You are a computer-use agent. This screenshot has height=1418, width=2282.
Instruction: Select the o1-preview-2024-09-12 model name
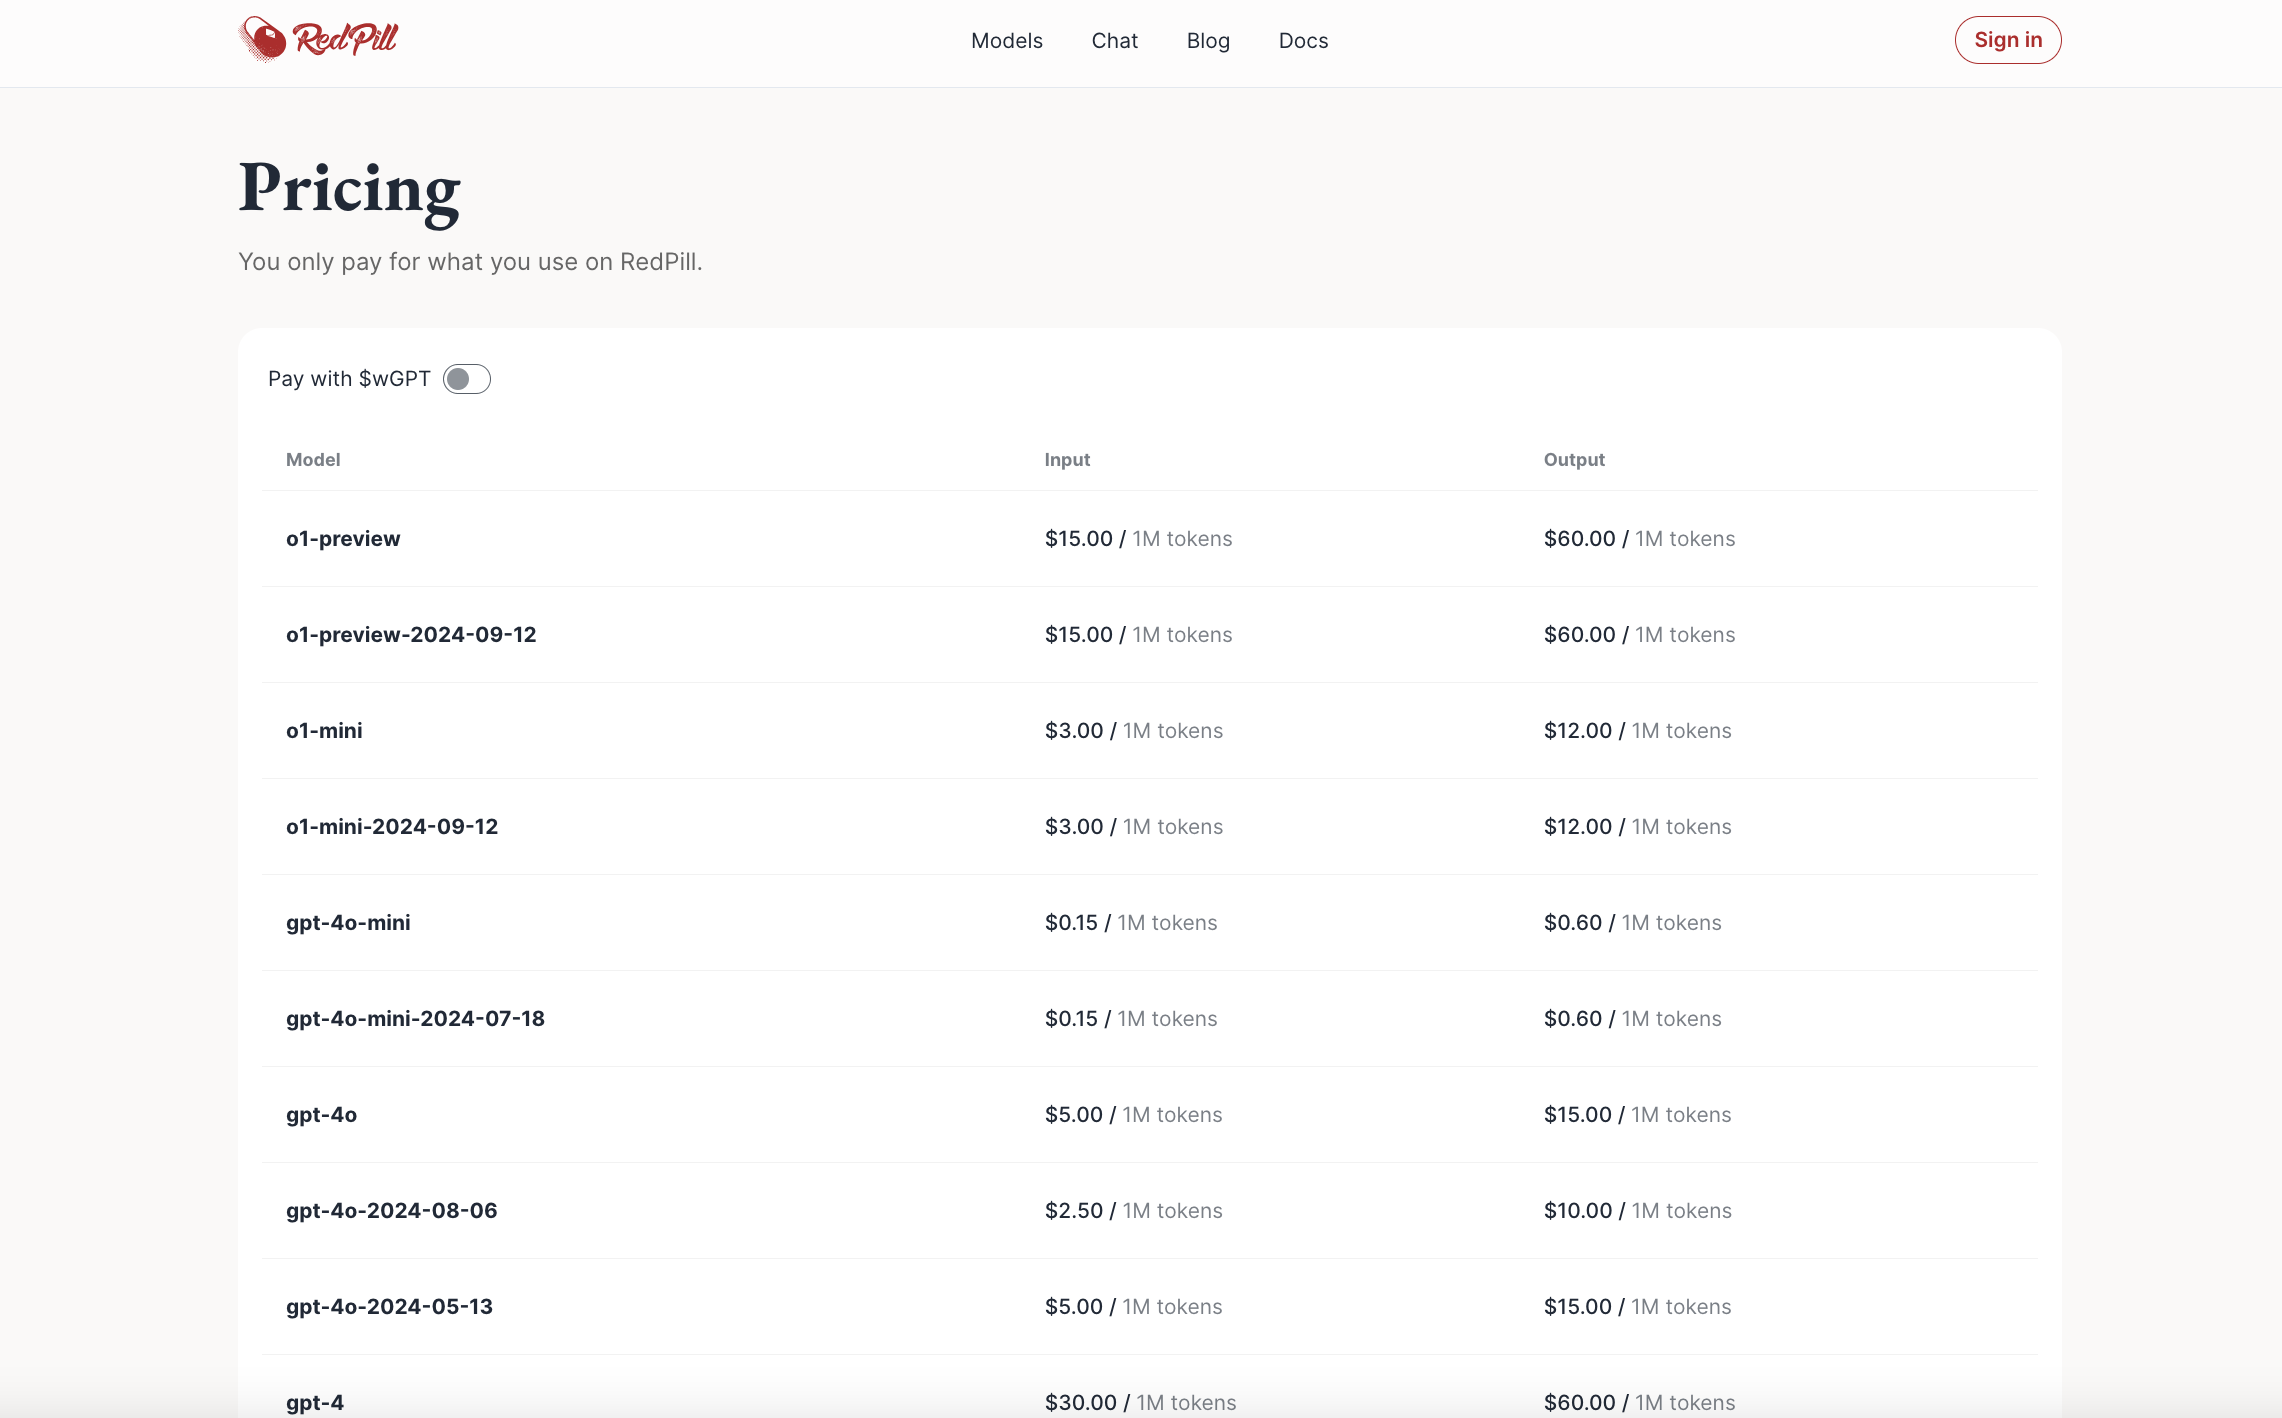pyautogui.click(x=411, y=635)
